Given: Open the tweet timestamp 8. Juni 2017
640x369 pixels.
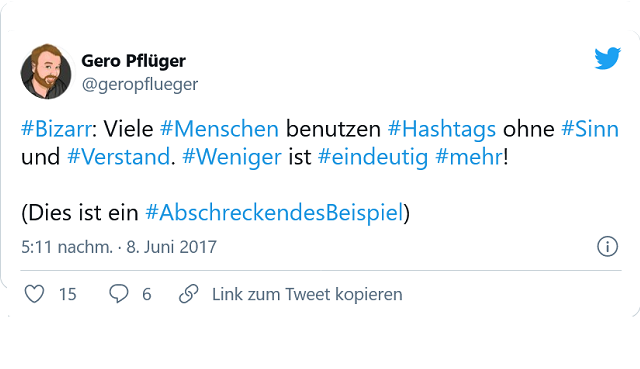Looking at the screenshot, I should pyautogui.click(x=171, y=247).
